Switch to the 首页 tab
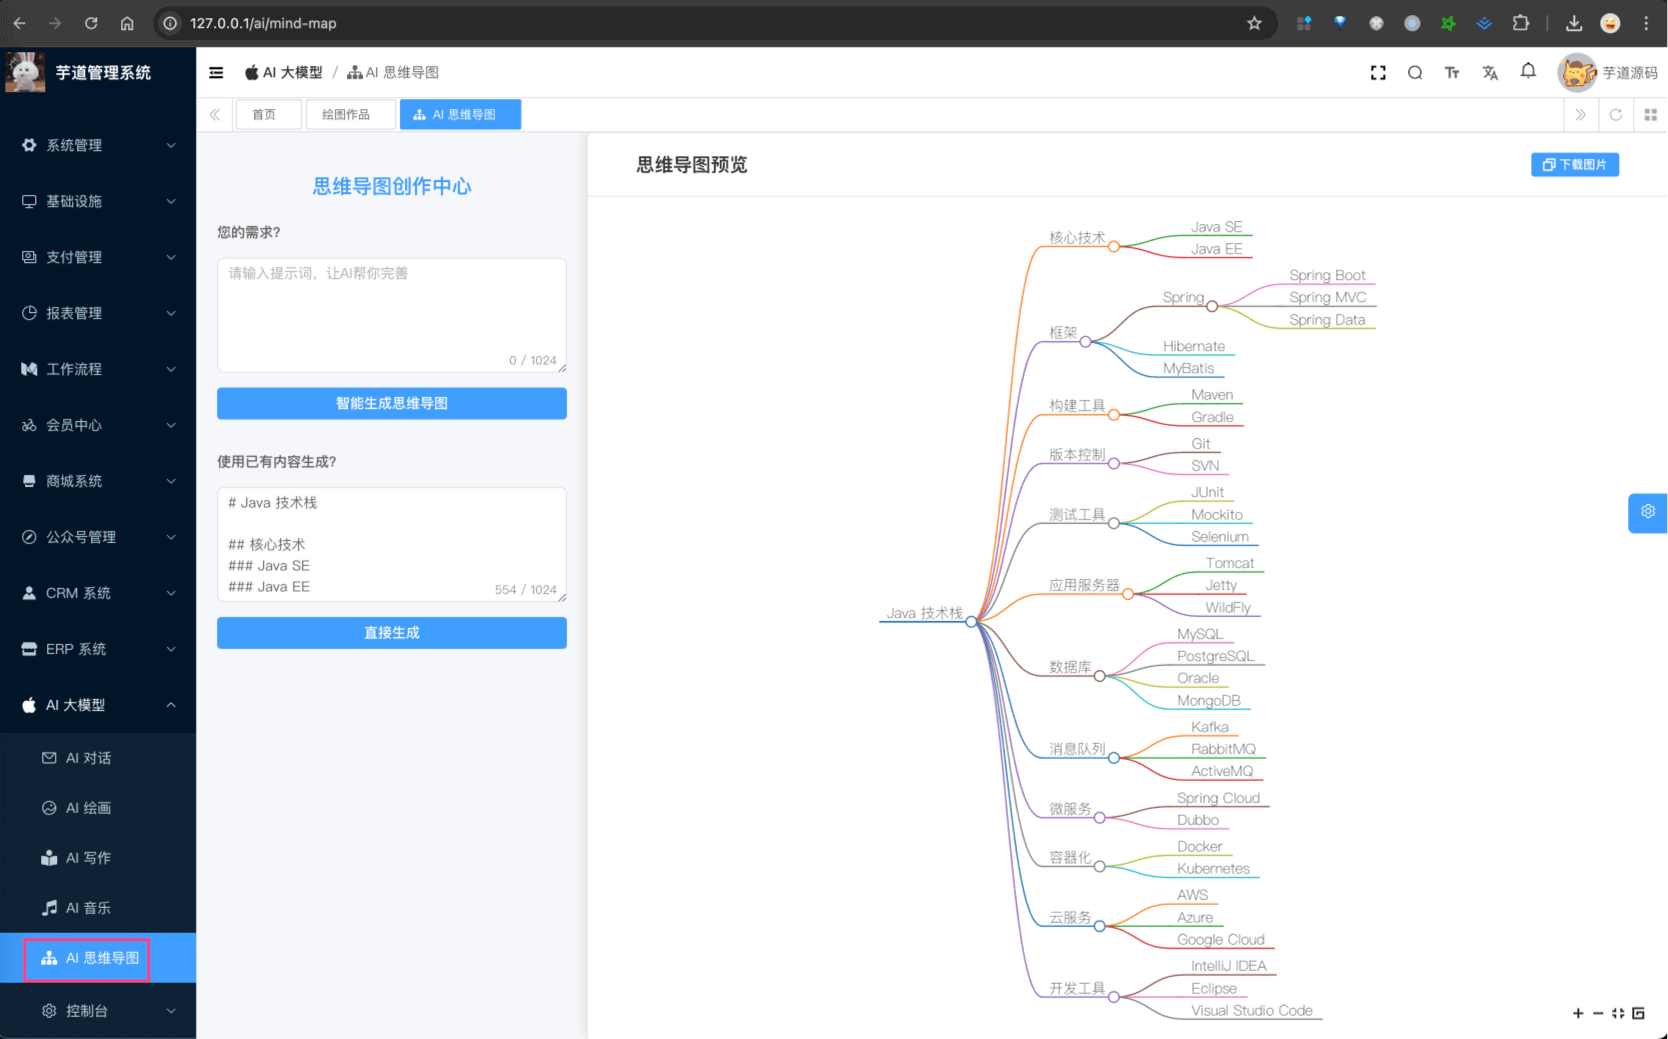The height and width of the screenshot is (1039, 1668). point(268,114)
